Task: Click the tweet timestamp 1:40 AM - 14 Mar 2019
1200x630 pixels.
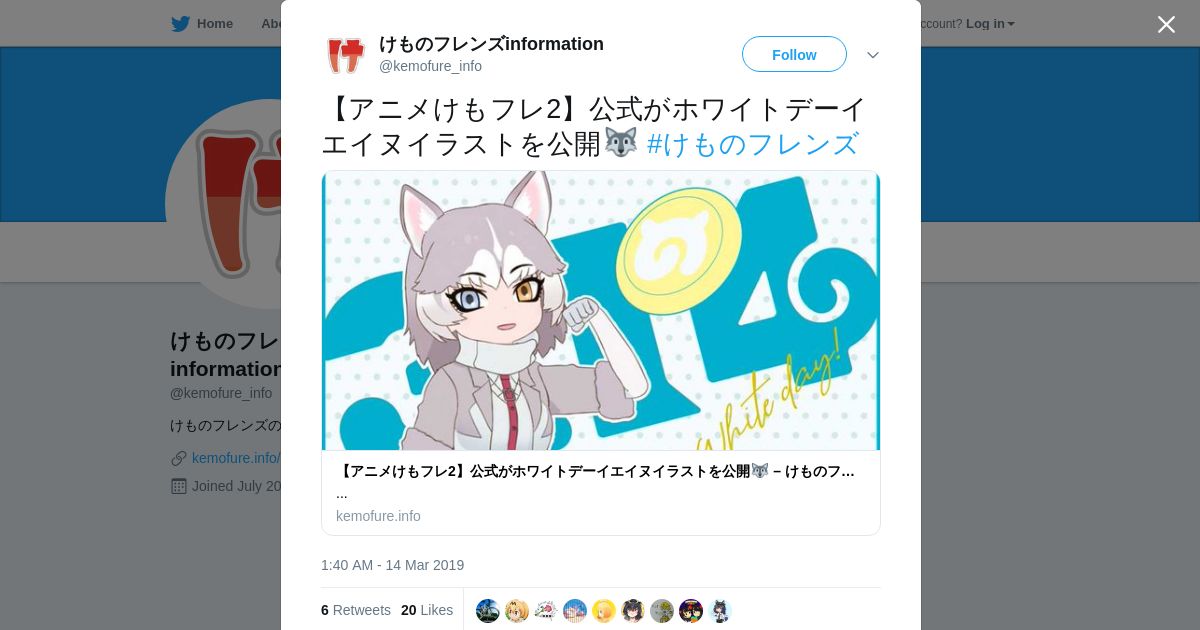Action: (392, 565)
